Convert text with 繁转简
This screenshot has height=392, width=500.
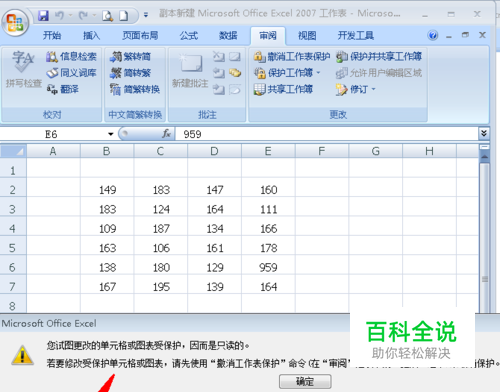pos(130,57)
